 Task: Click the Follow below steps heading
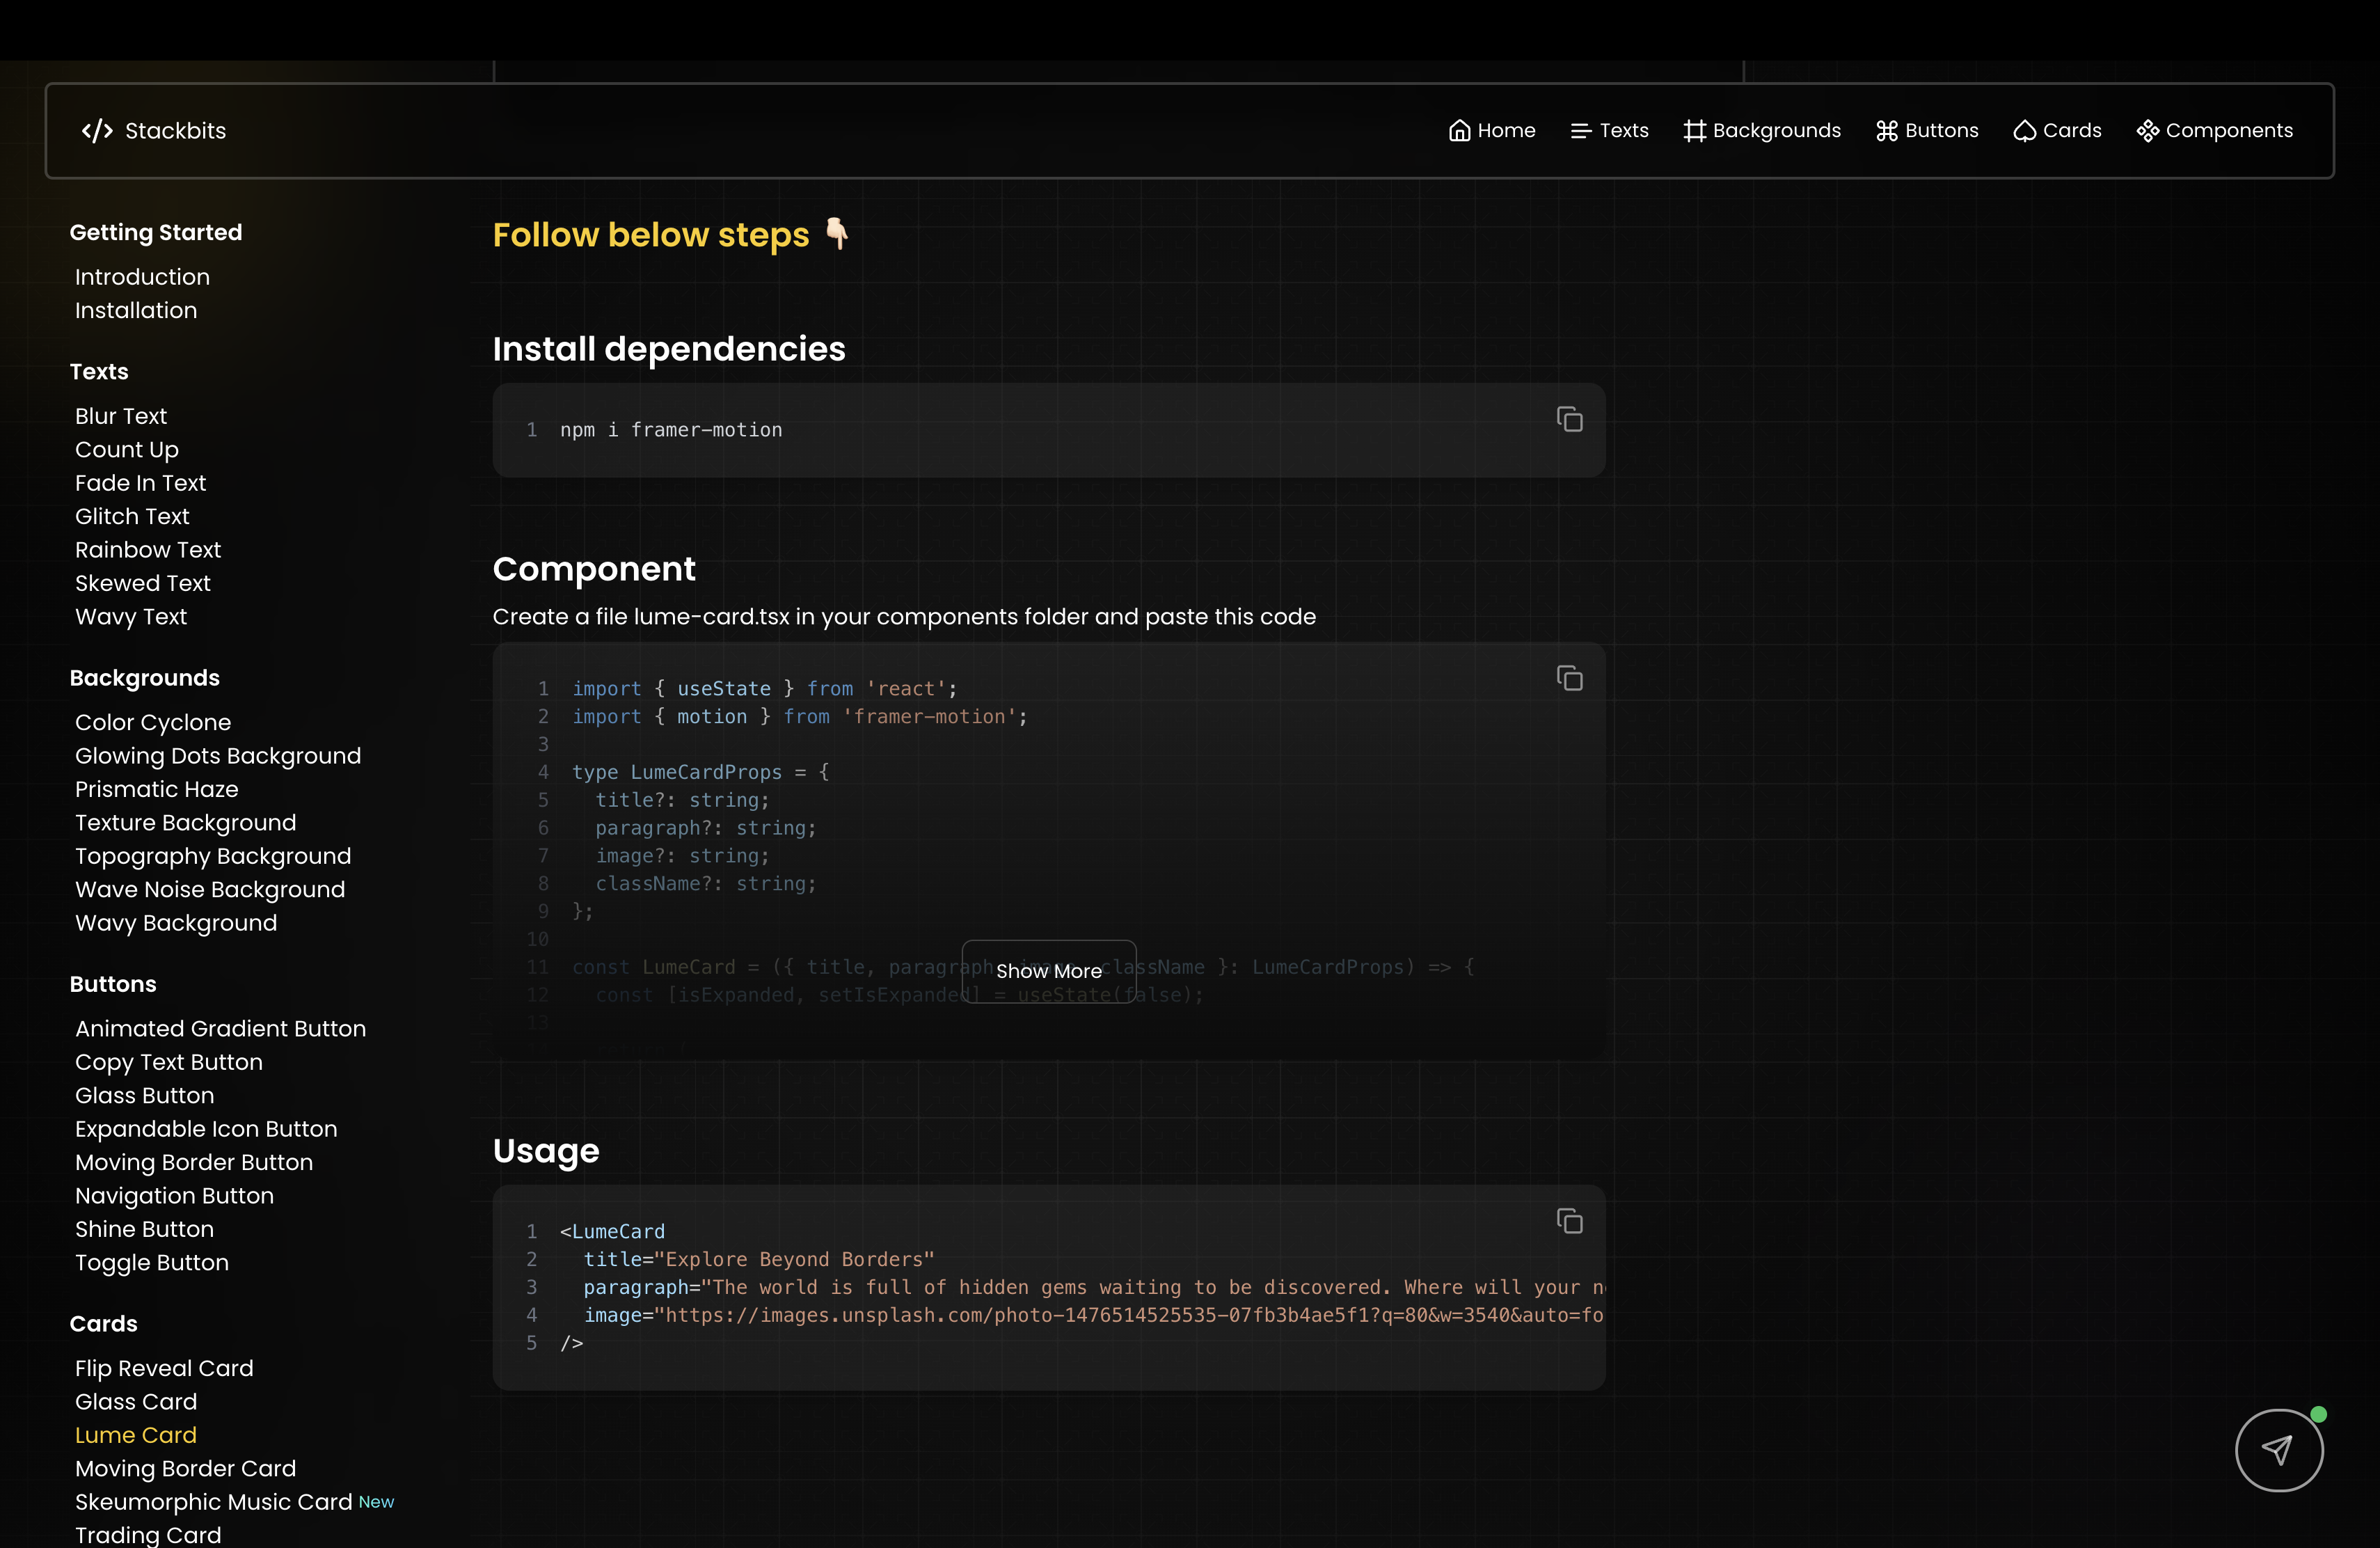671,235
